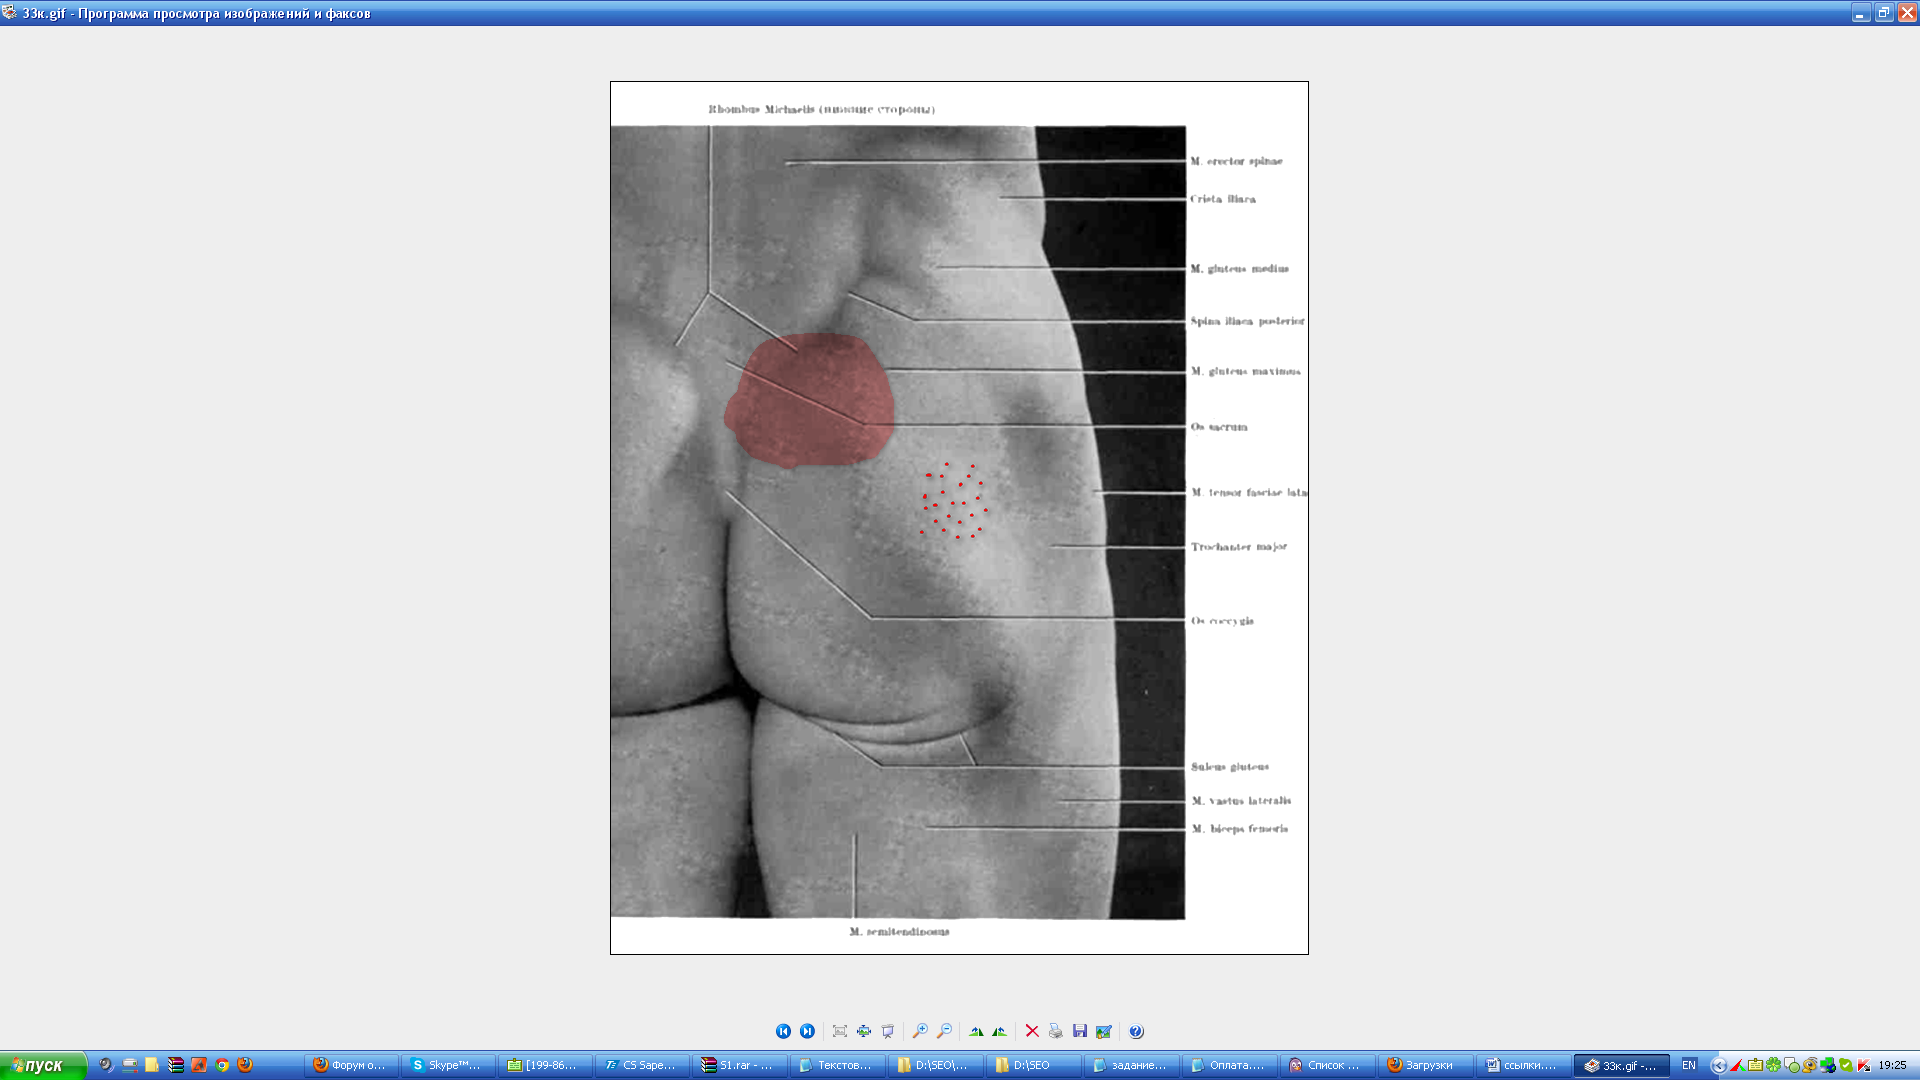
Task: Open the EN language indicator
Action: [1689, 1065]
